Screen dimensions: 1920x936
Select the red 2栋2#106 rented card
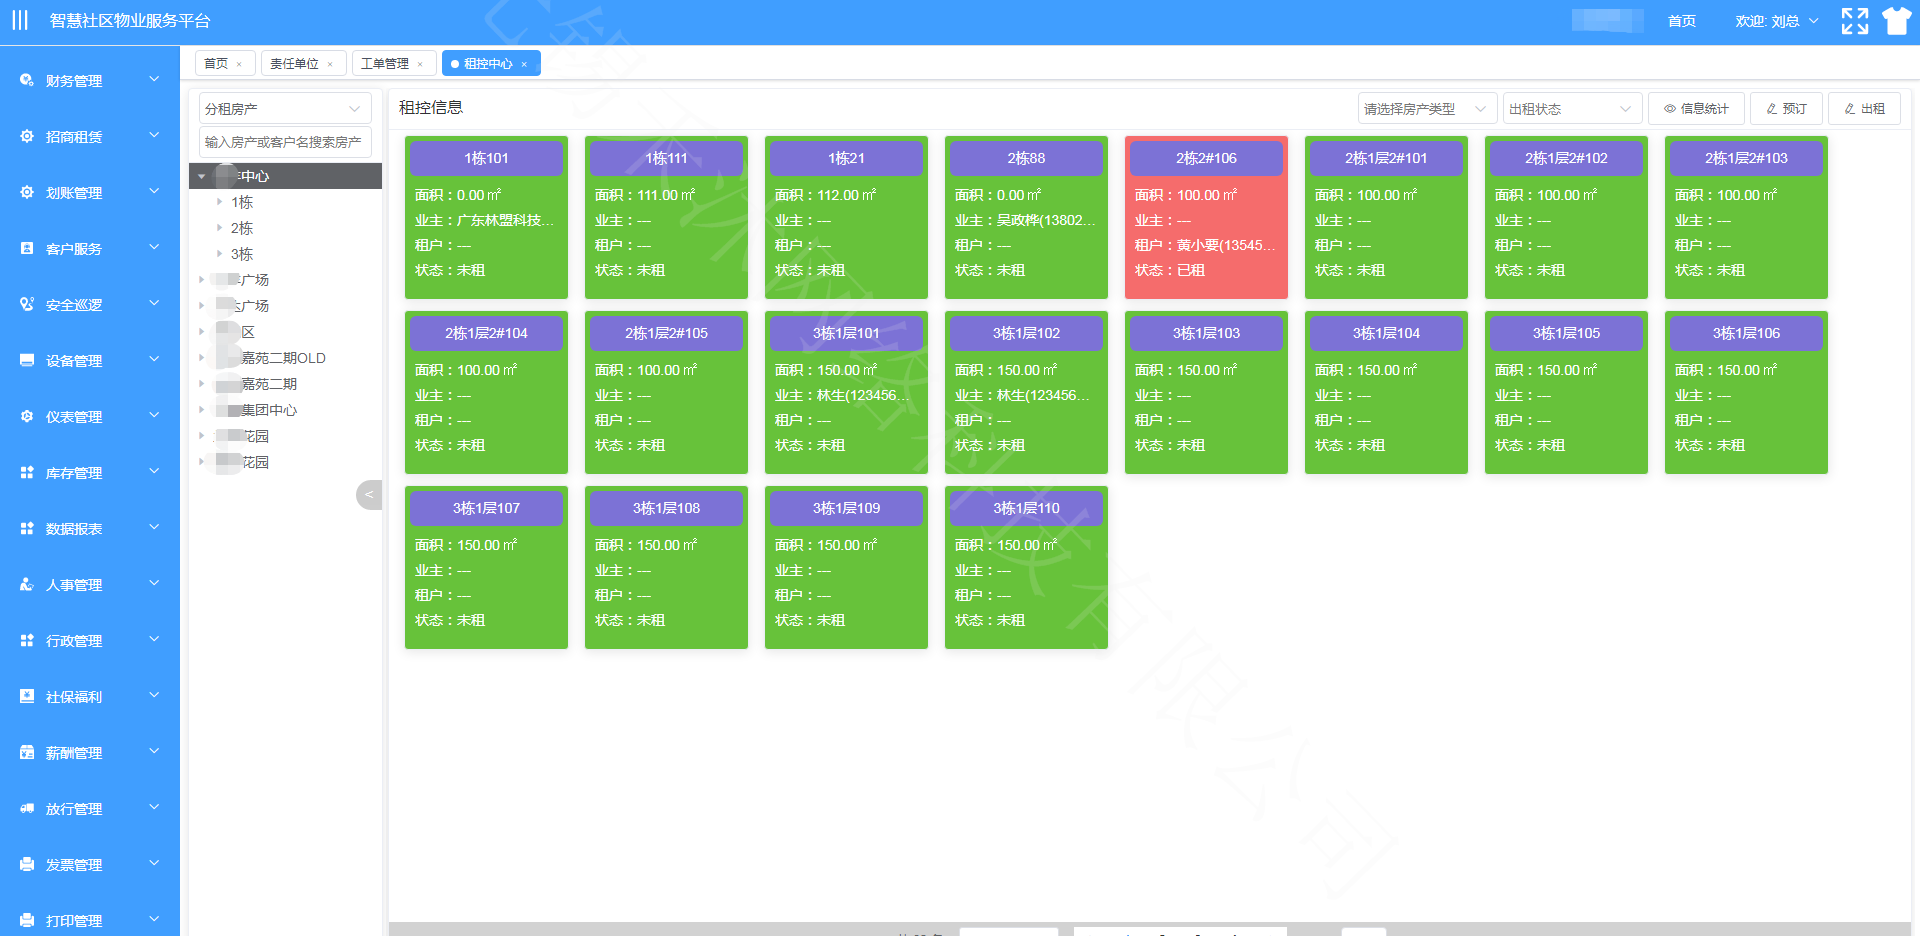point(1206,217)
